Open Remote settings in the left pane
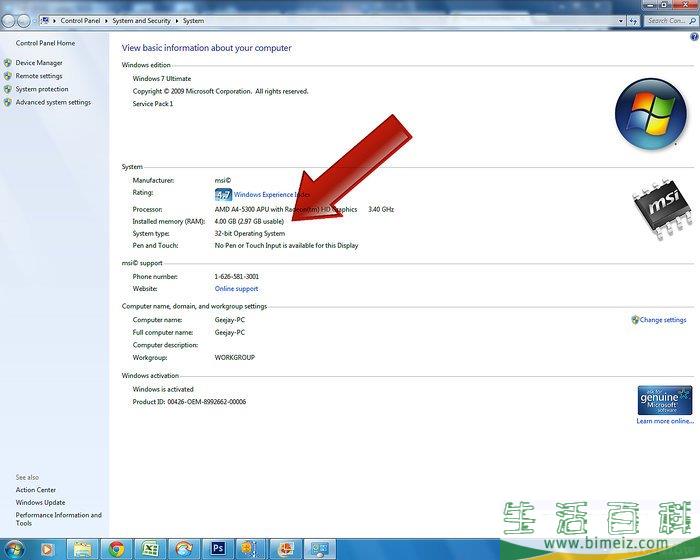Image resolution: width=700 pixels, height=560 pixels. click(x=38, y=76)
